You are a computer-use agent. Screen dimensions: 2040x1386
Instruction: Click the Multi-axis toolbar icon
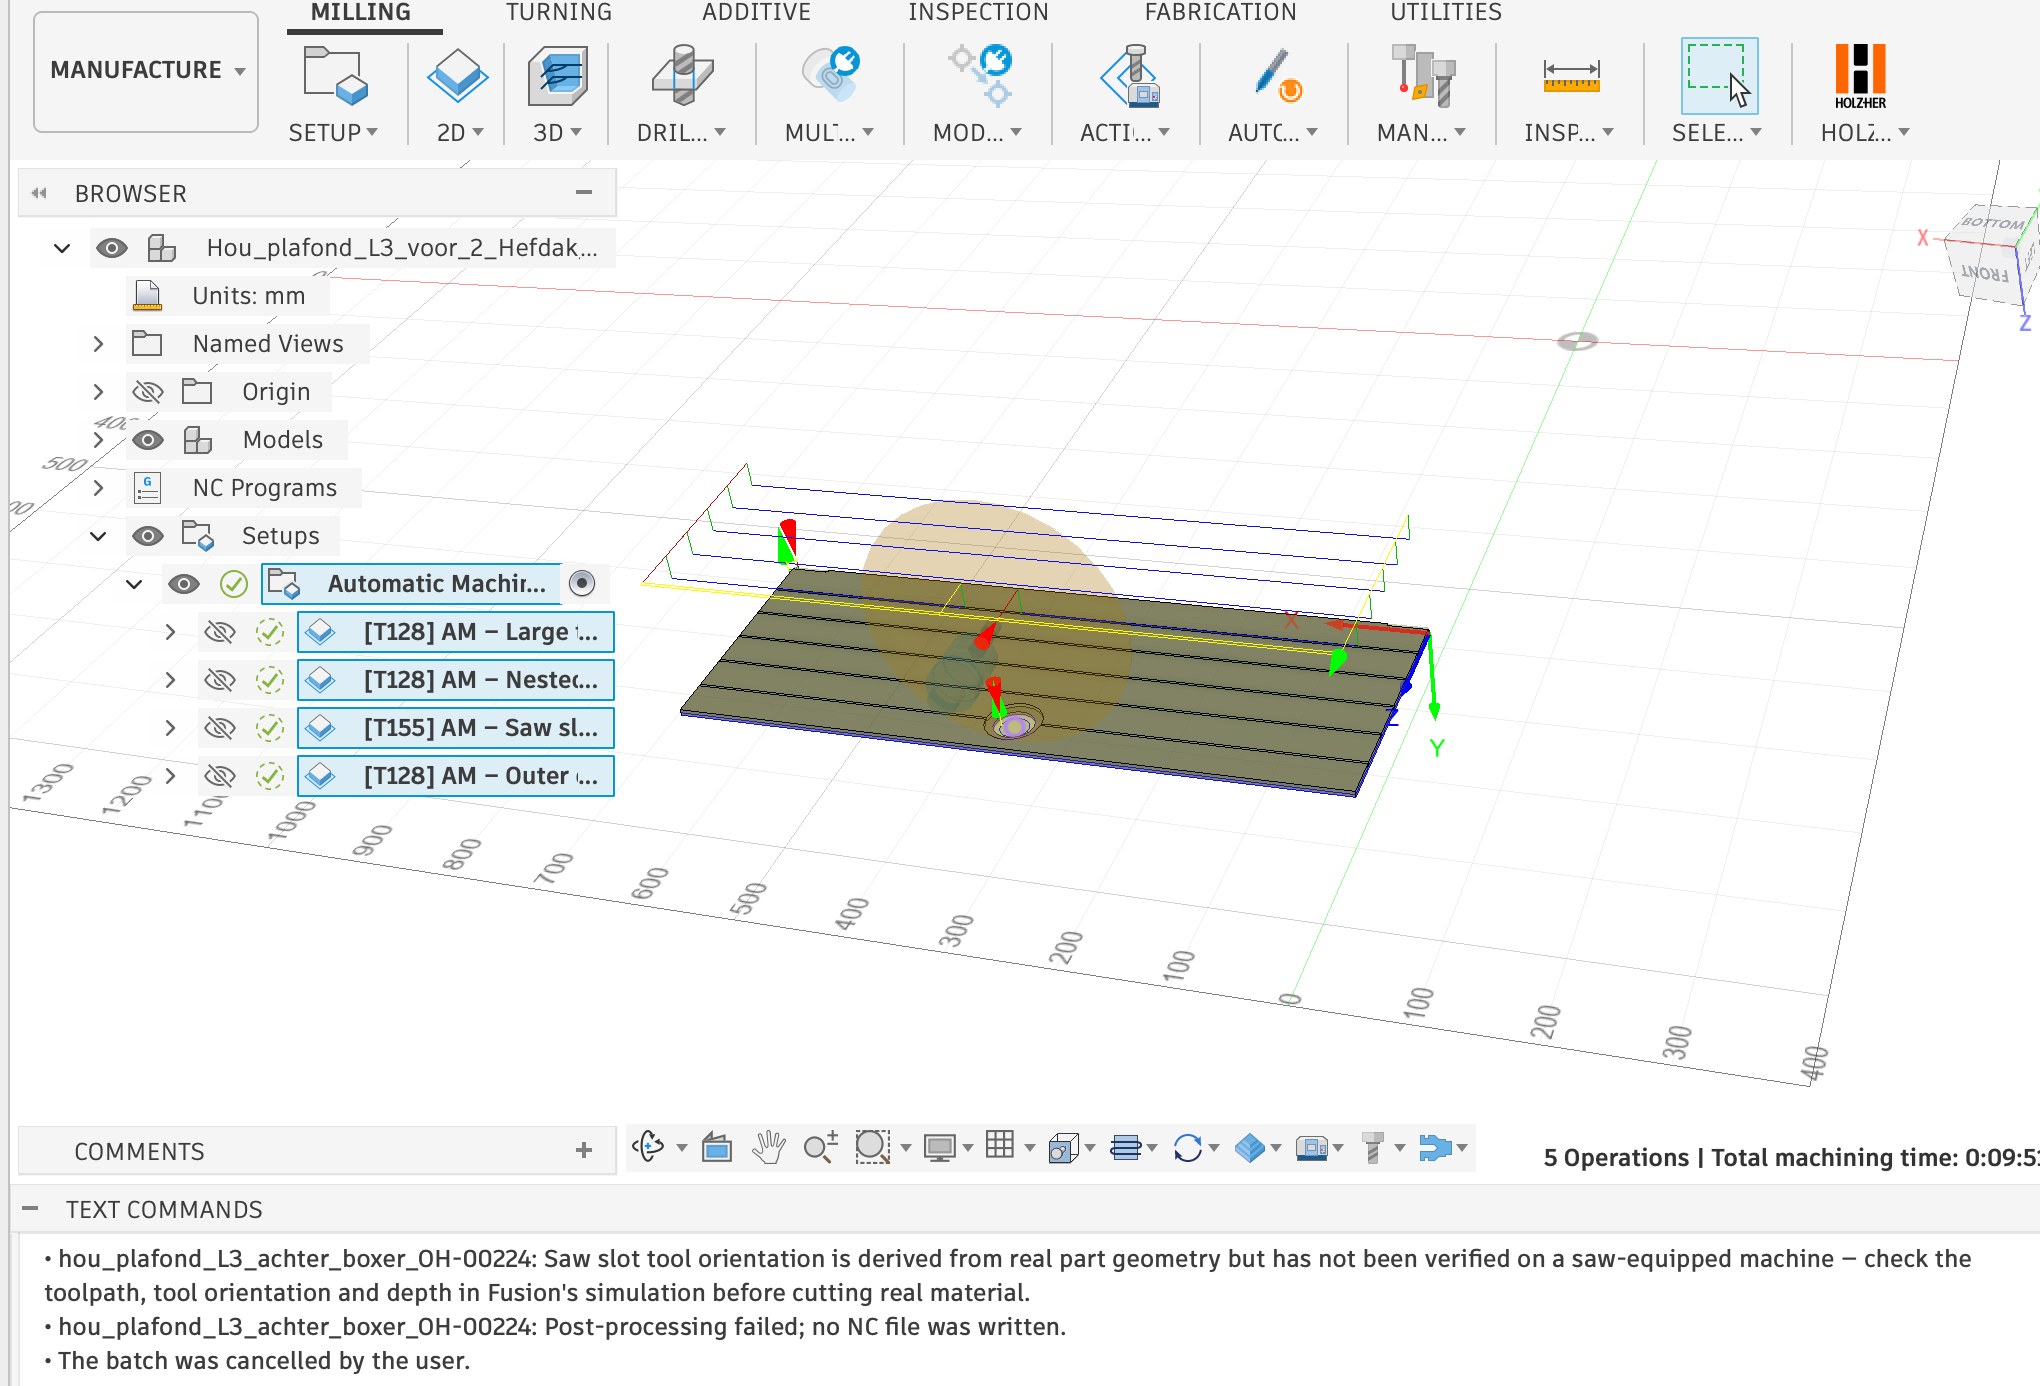tap(829, 76)
